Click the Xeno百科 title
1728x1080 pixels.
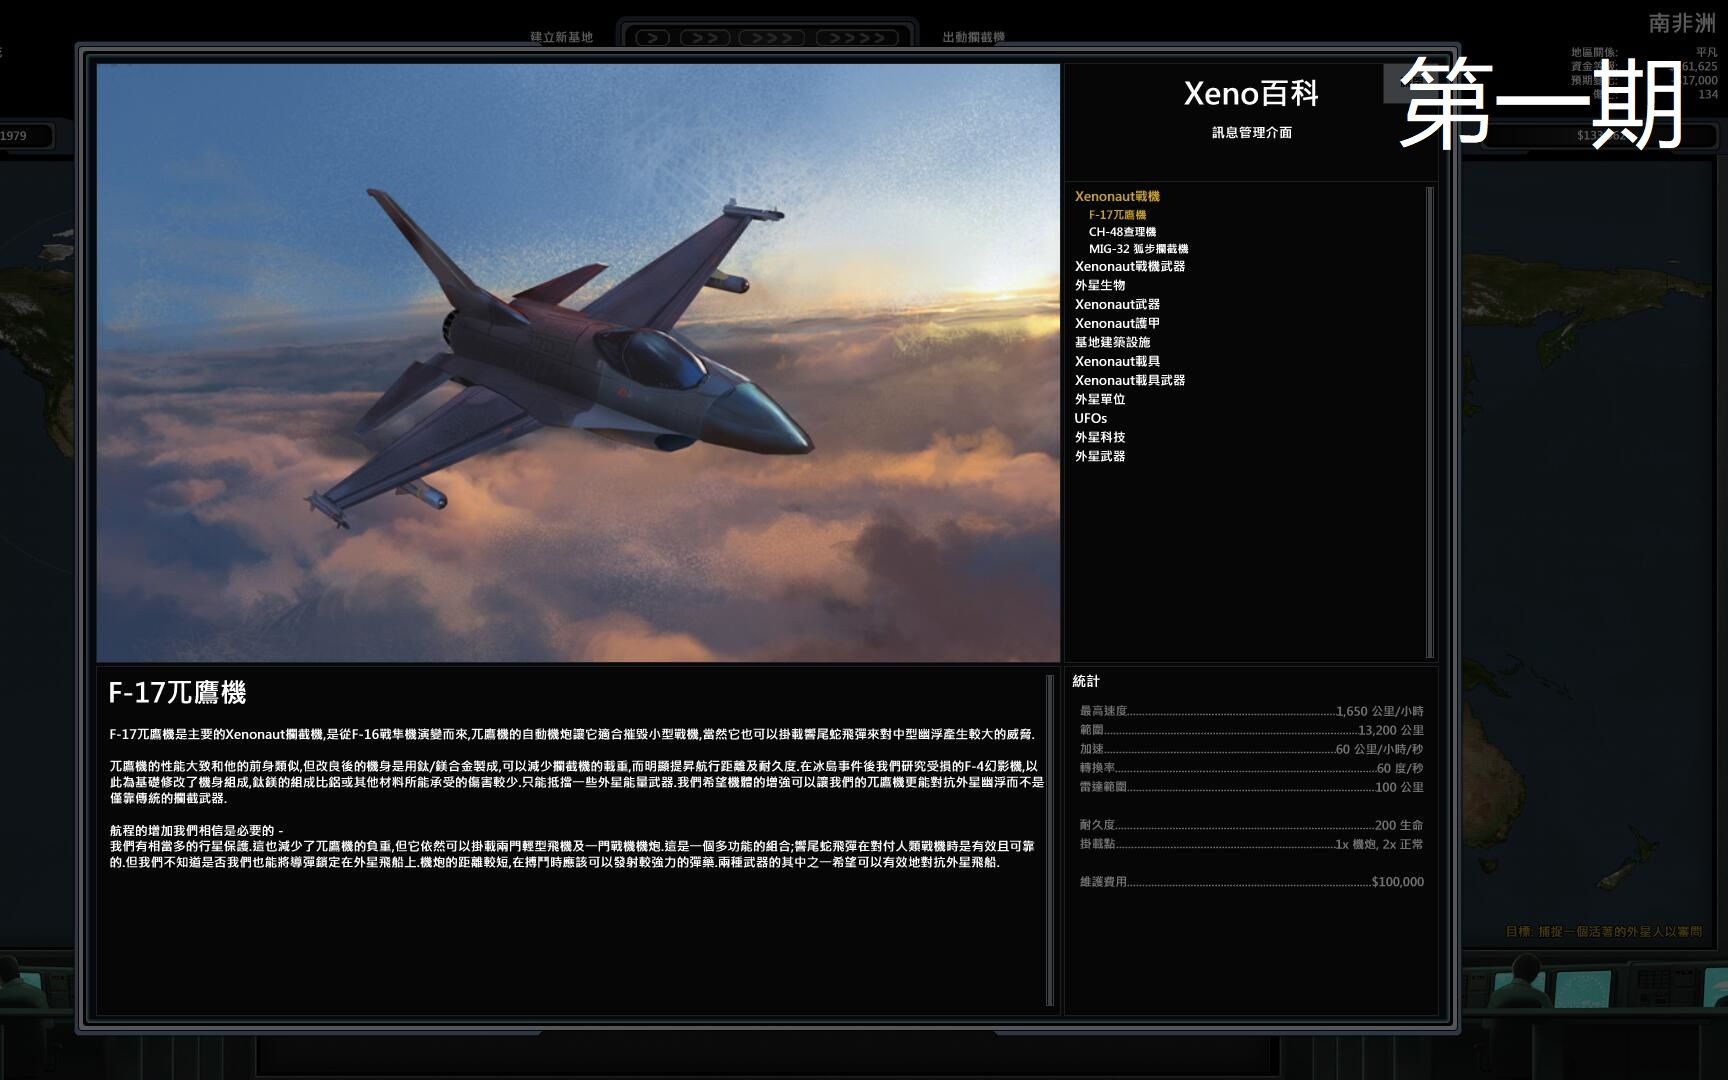[x=1251, y=93]
